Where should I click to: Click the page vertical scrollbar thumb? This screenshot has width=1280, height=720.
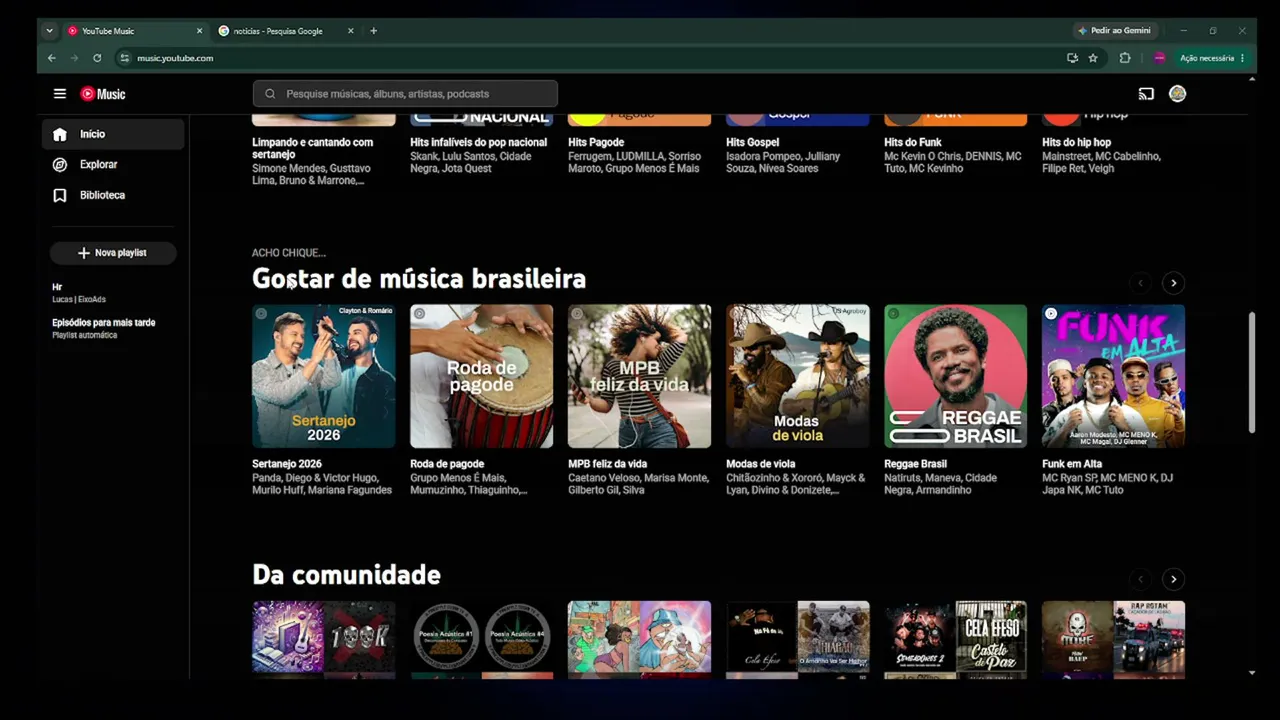click(x=1252, y=372)
